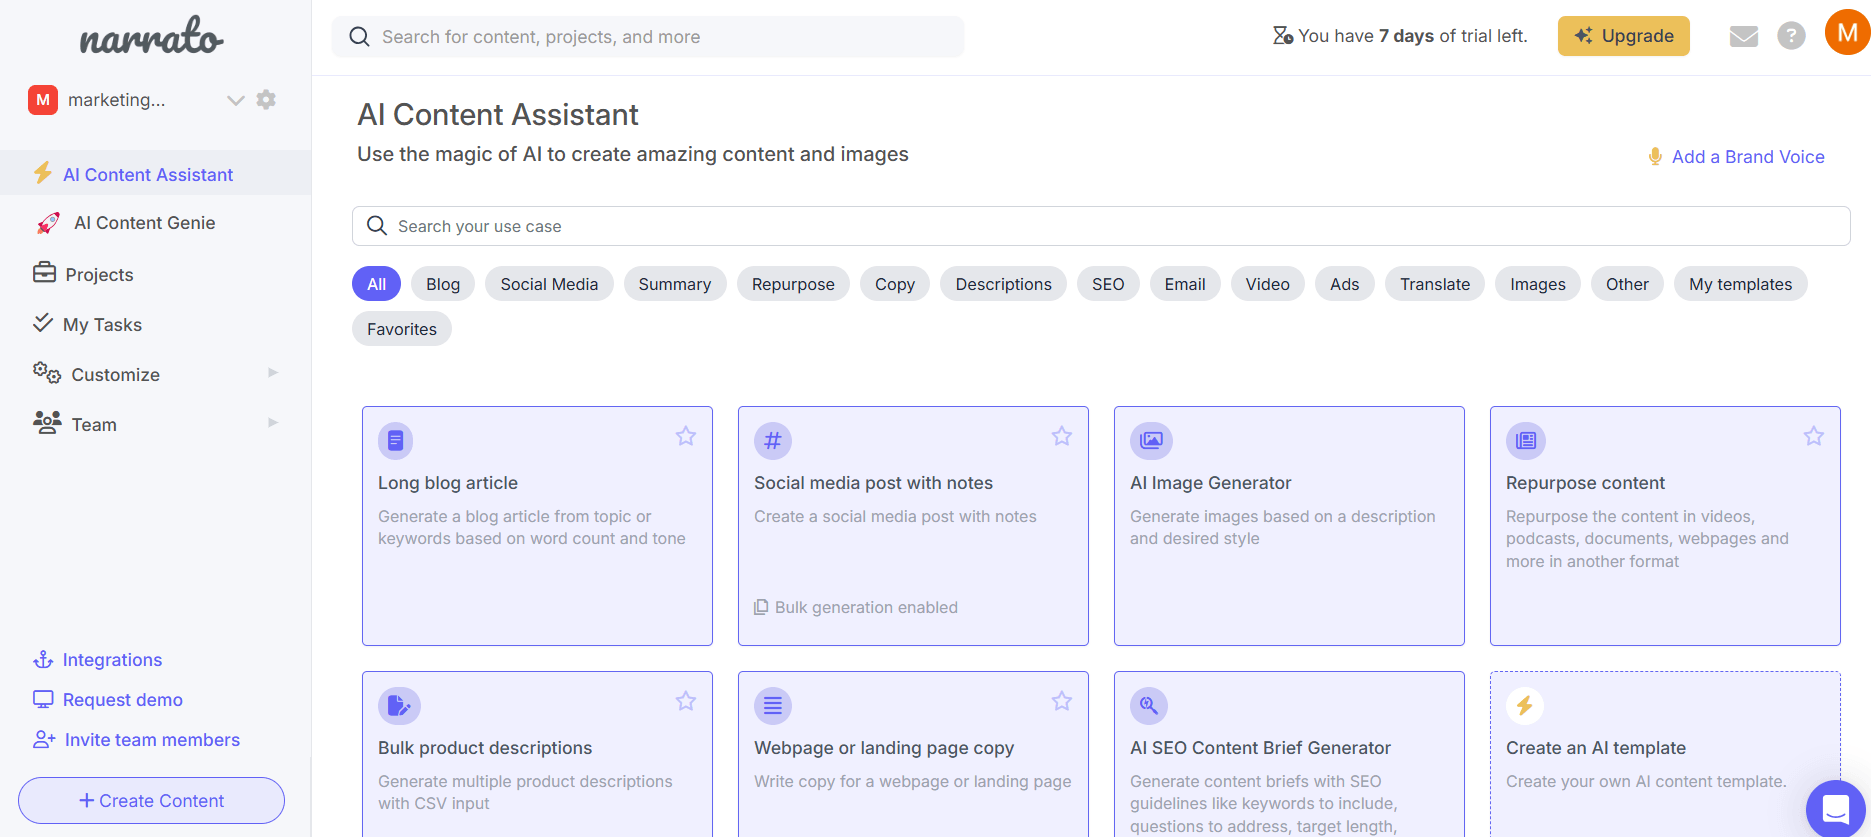Click the hashtag icon on social media card
The height and width of the screenshot is (837, 1871).
[x=773, y=440]
